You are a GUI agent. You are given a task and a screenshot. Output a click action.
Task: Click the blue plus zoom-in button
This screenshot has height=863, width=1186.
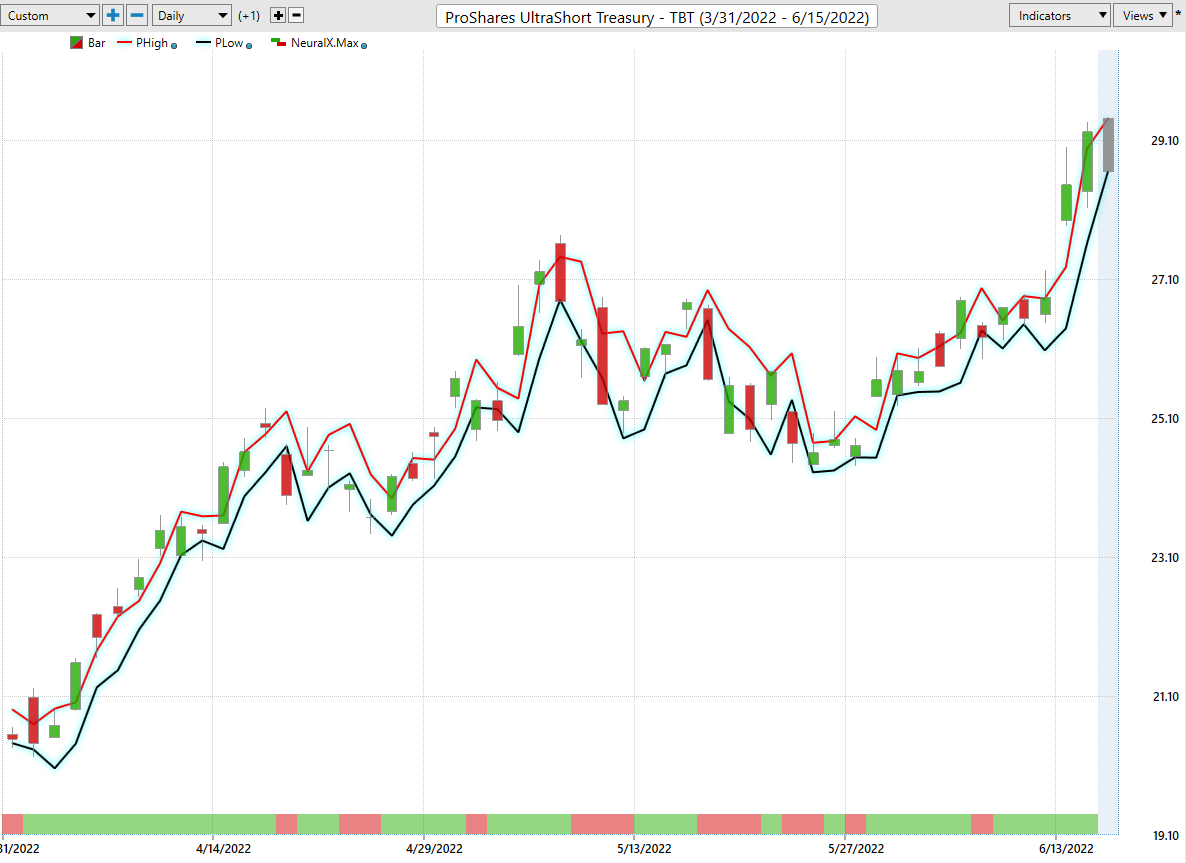(113, 15)
